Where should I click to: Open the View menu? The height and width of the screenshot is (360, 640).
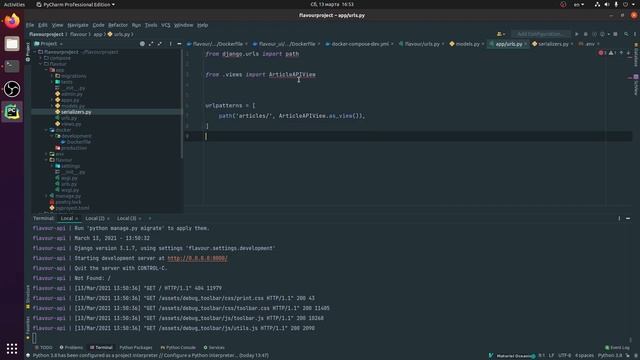[58, 25]
